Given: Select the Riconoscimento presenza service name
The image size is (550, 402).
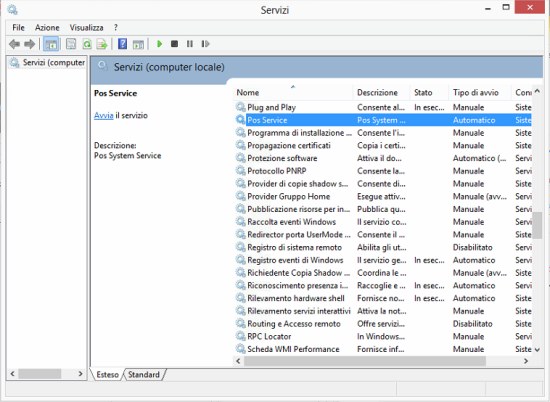Looking at the screenshot, I should 297,286.
